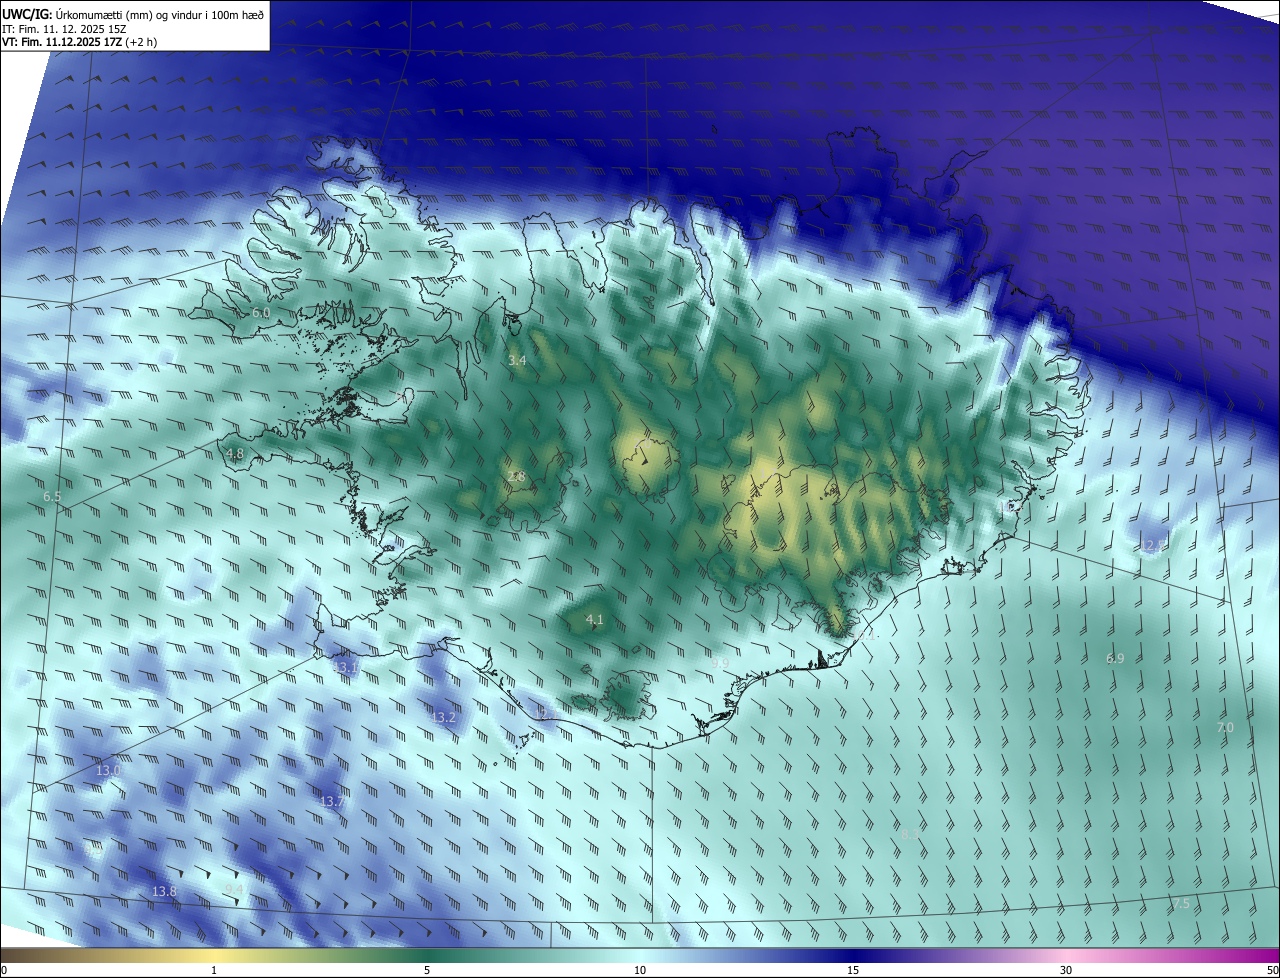
Task: Click the 'VT: Fim. 11.12.2025 17Z (+2 h)' line
Action: [x=79, y=42]
